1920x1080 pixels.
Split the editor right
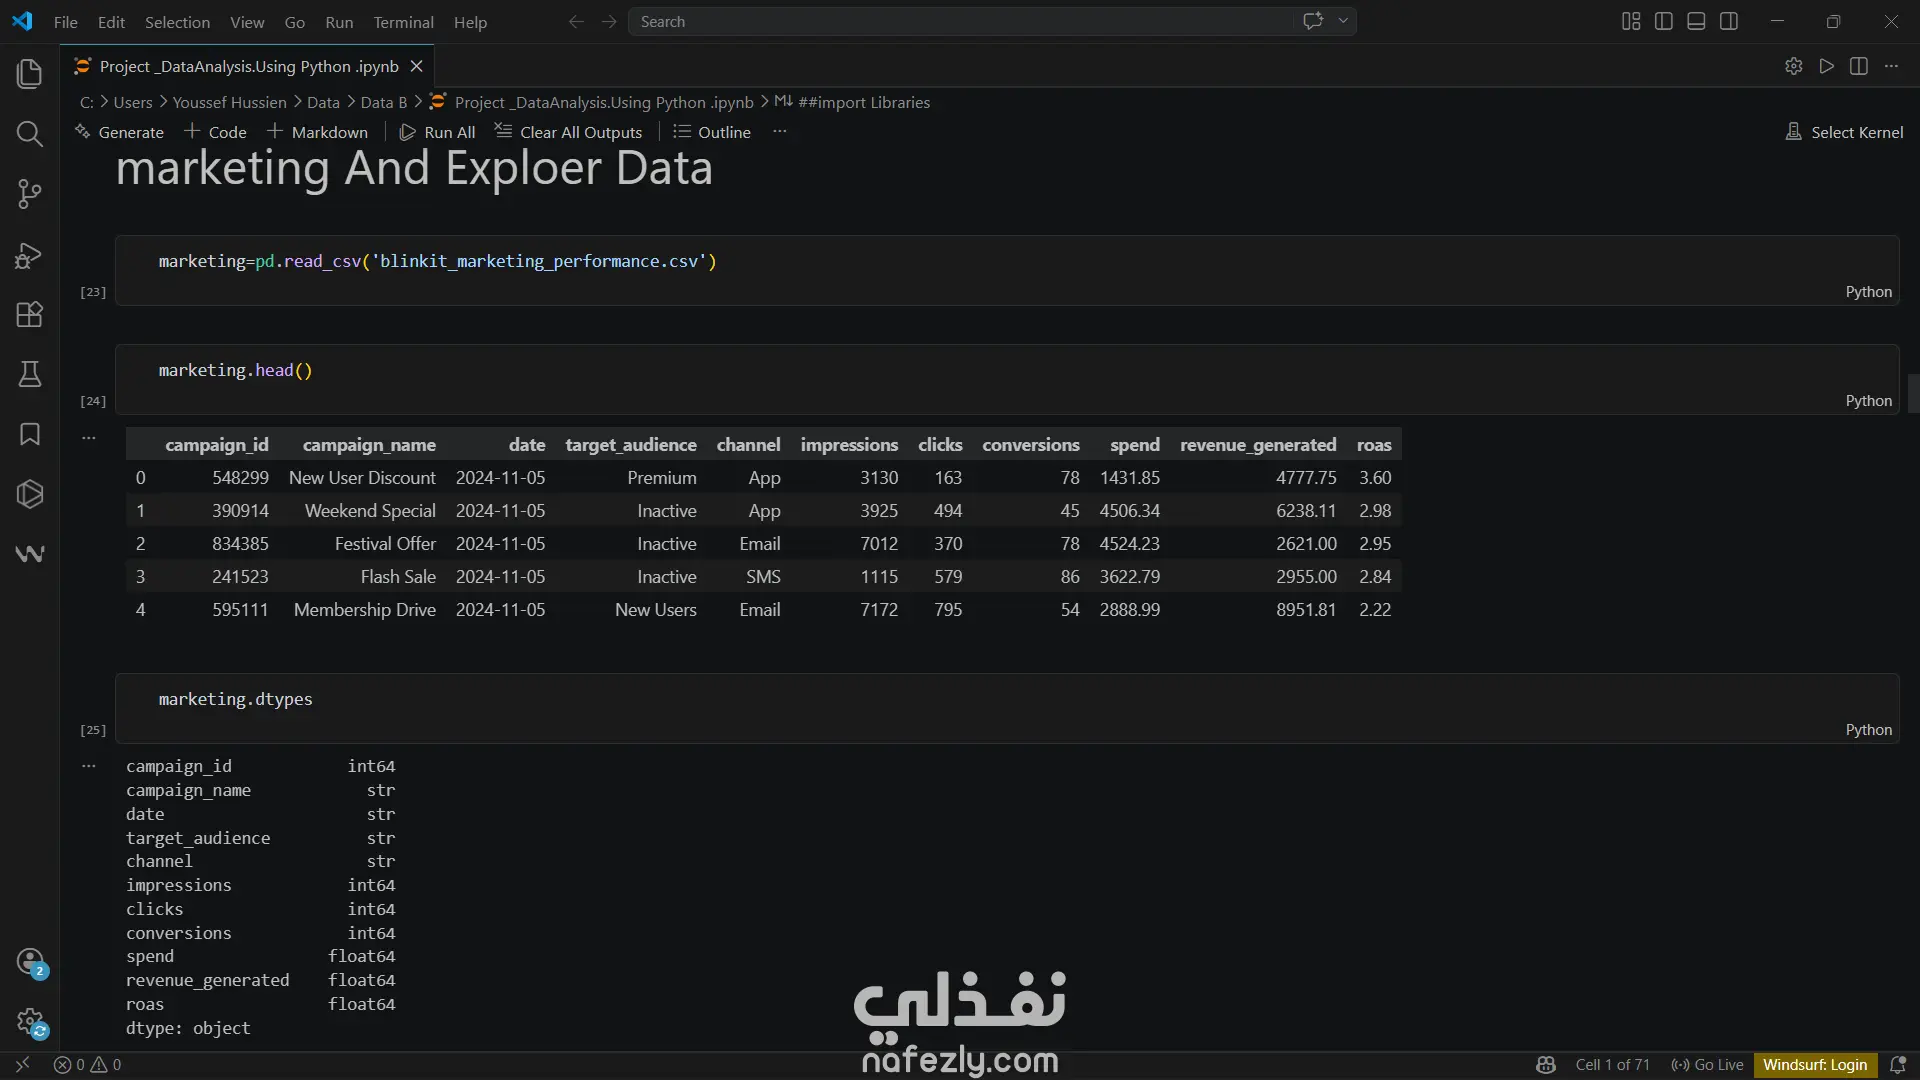[x=1859, y=66]
